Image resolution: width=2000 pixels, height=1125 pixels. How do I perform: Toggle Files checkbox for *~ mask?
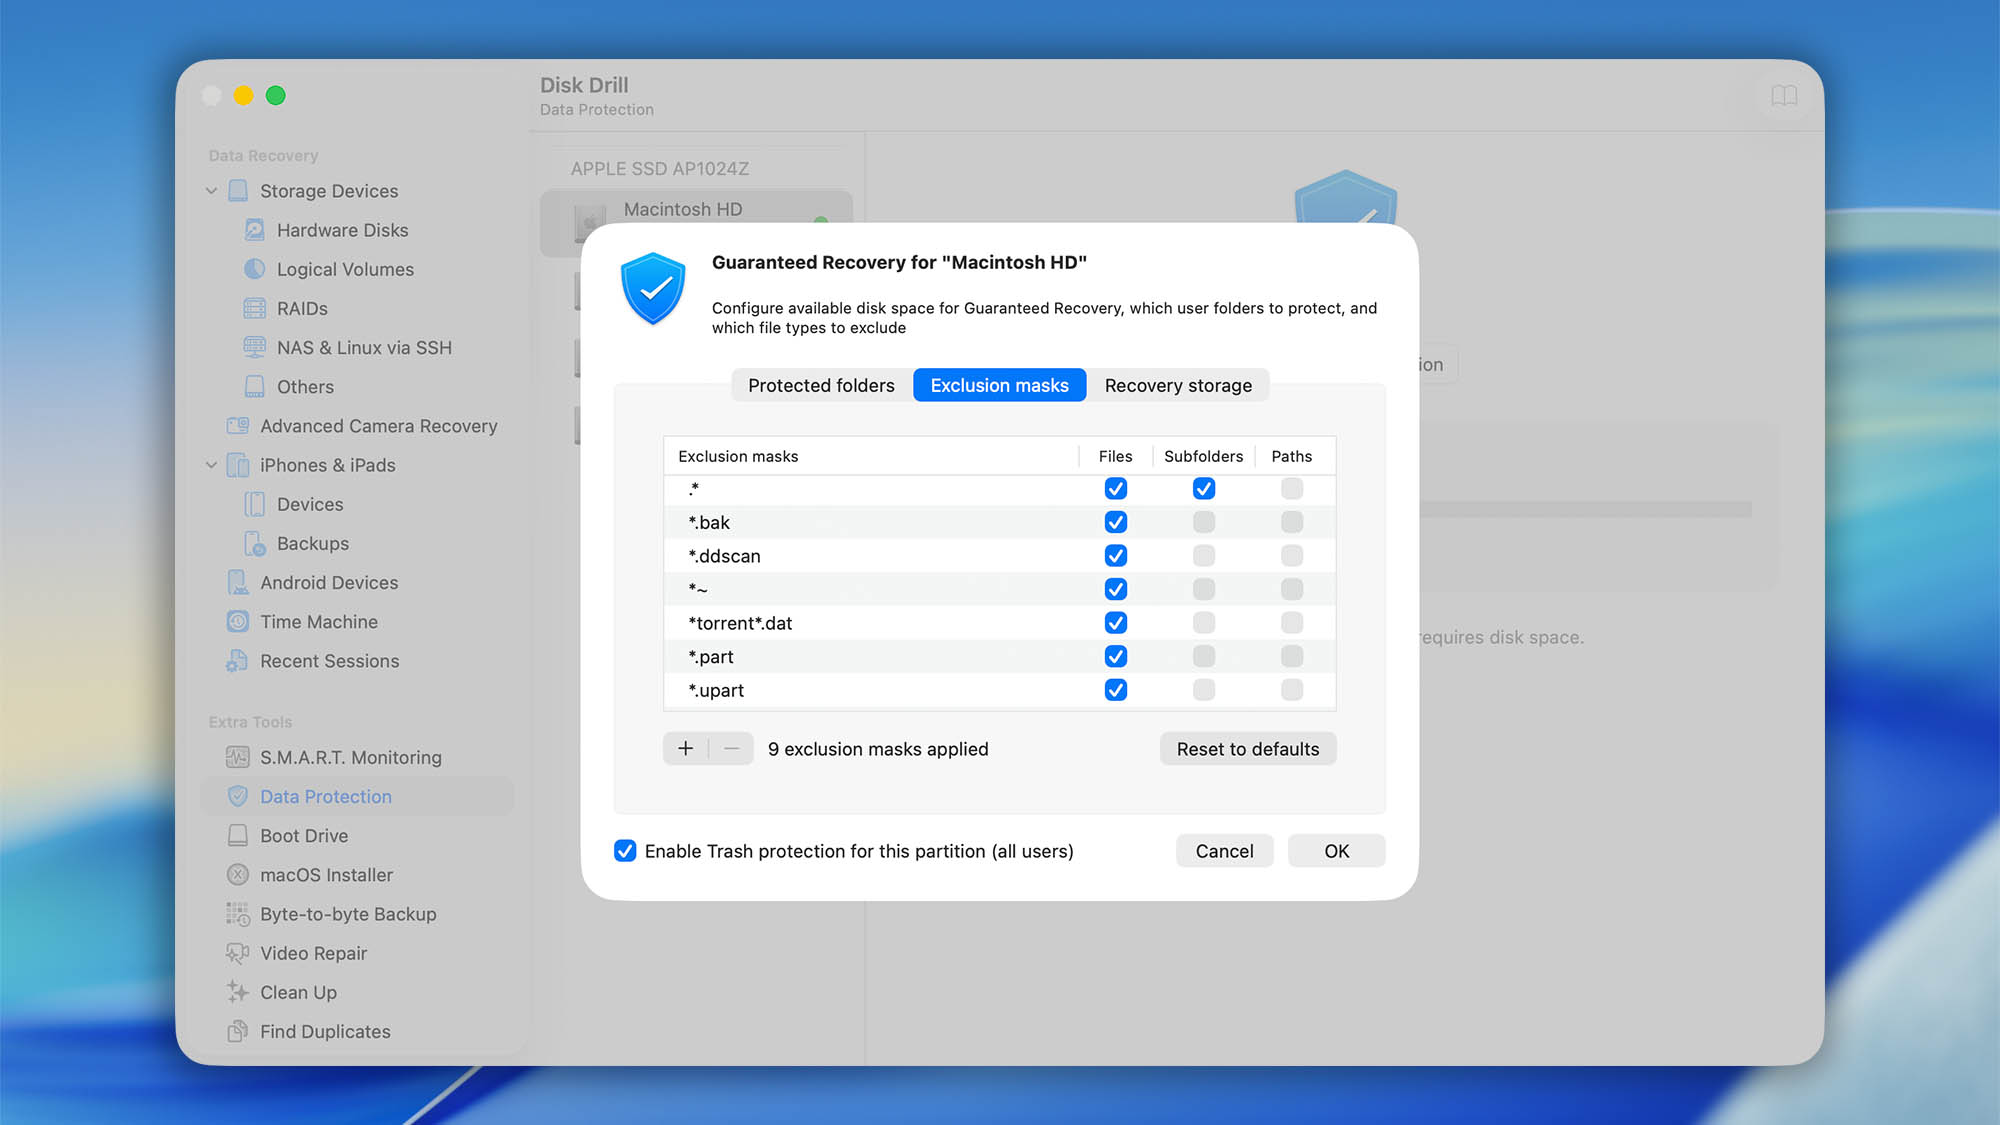point(1116,589)
